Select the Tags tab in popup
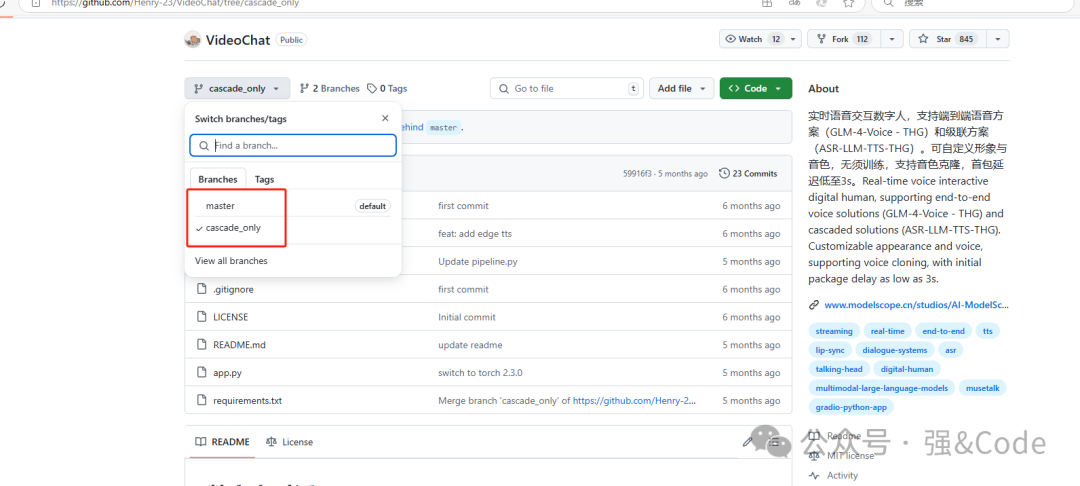The width and height of the screenshot is (1080, 486). pyautogui.click(x=264, y=179)
